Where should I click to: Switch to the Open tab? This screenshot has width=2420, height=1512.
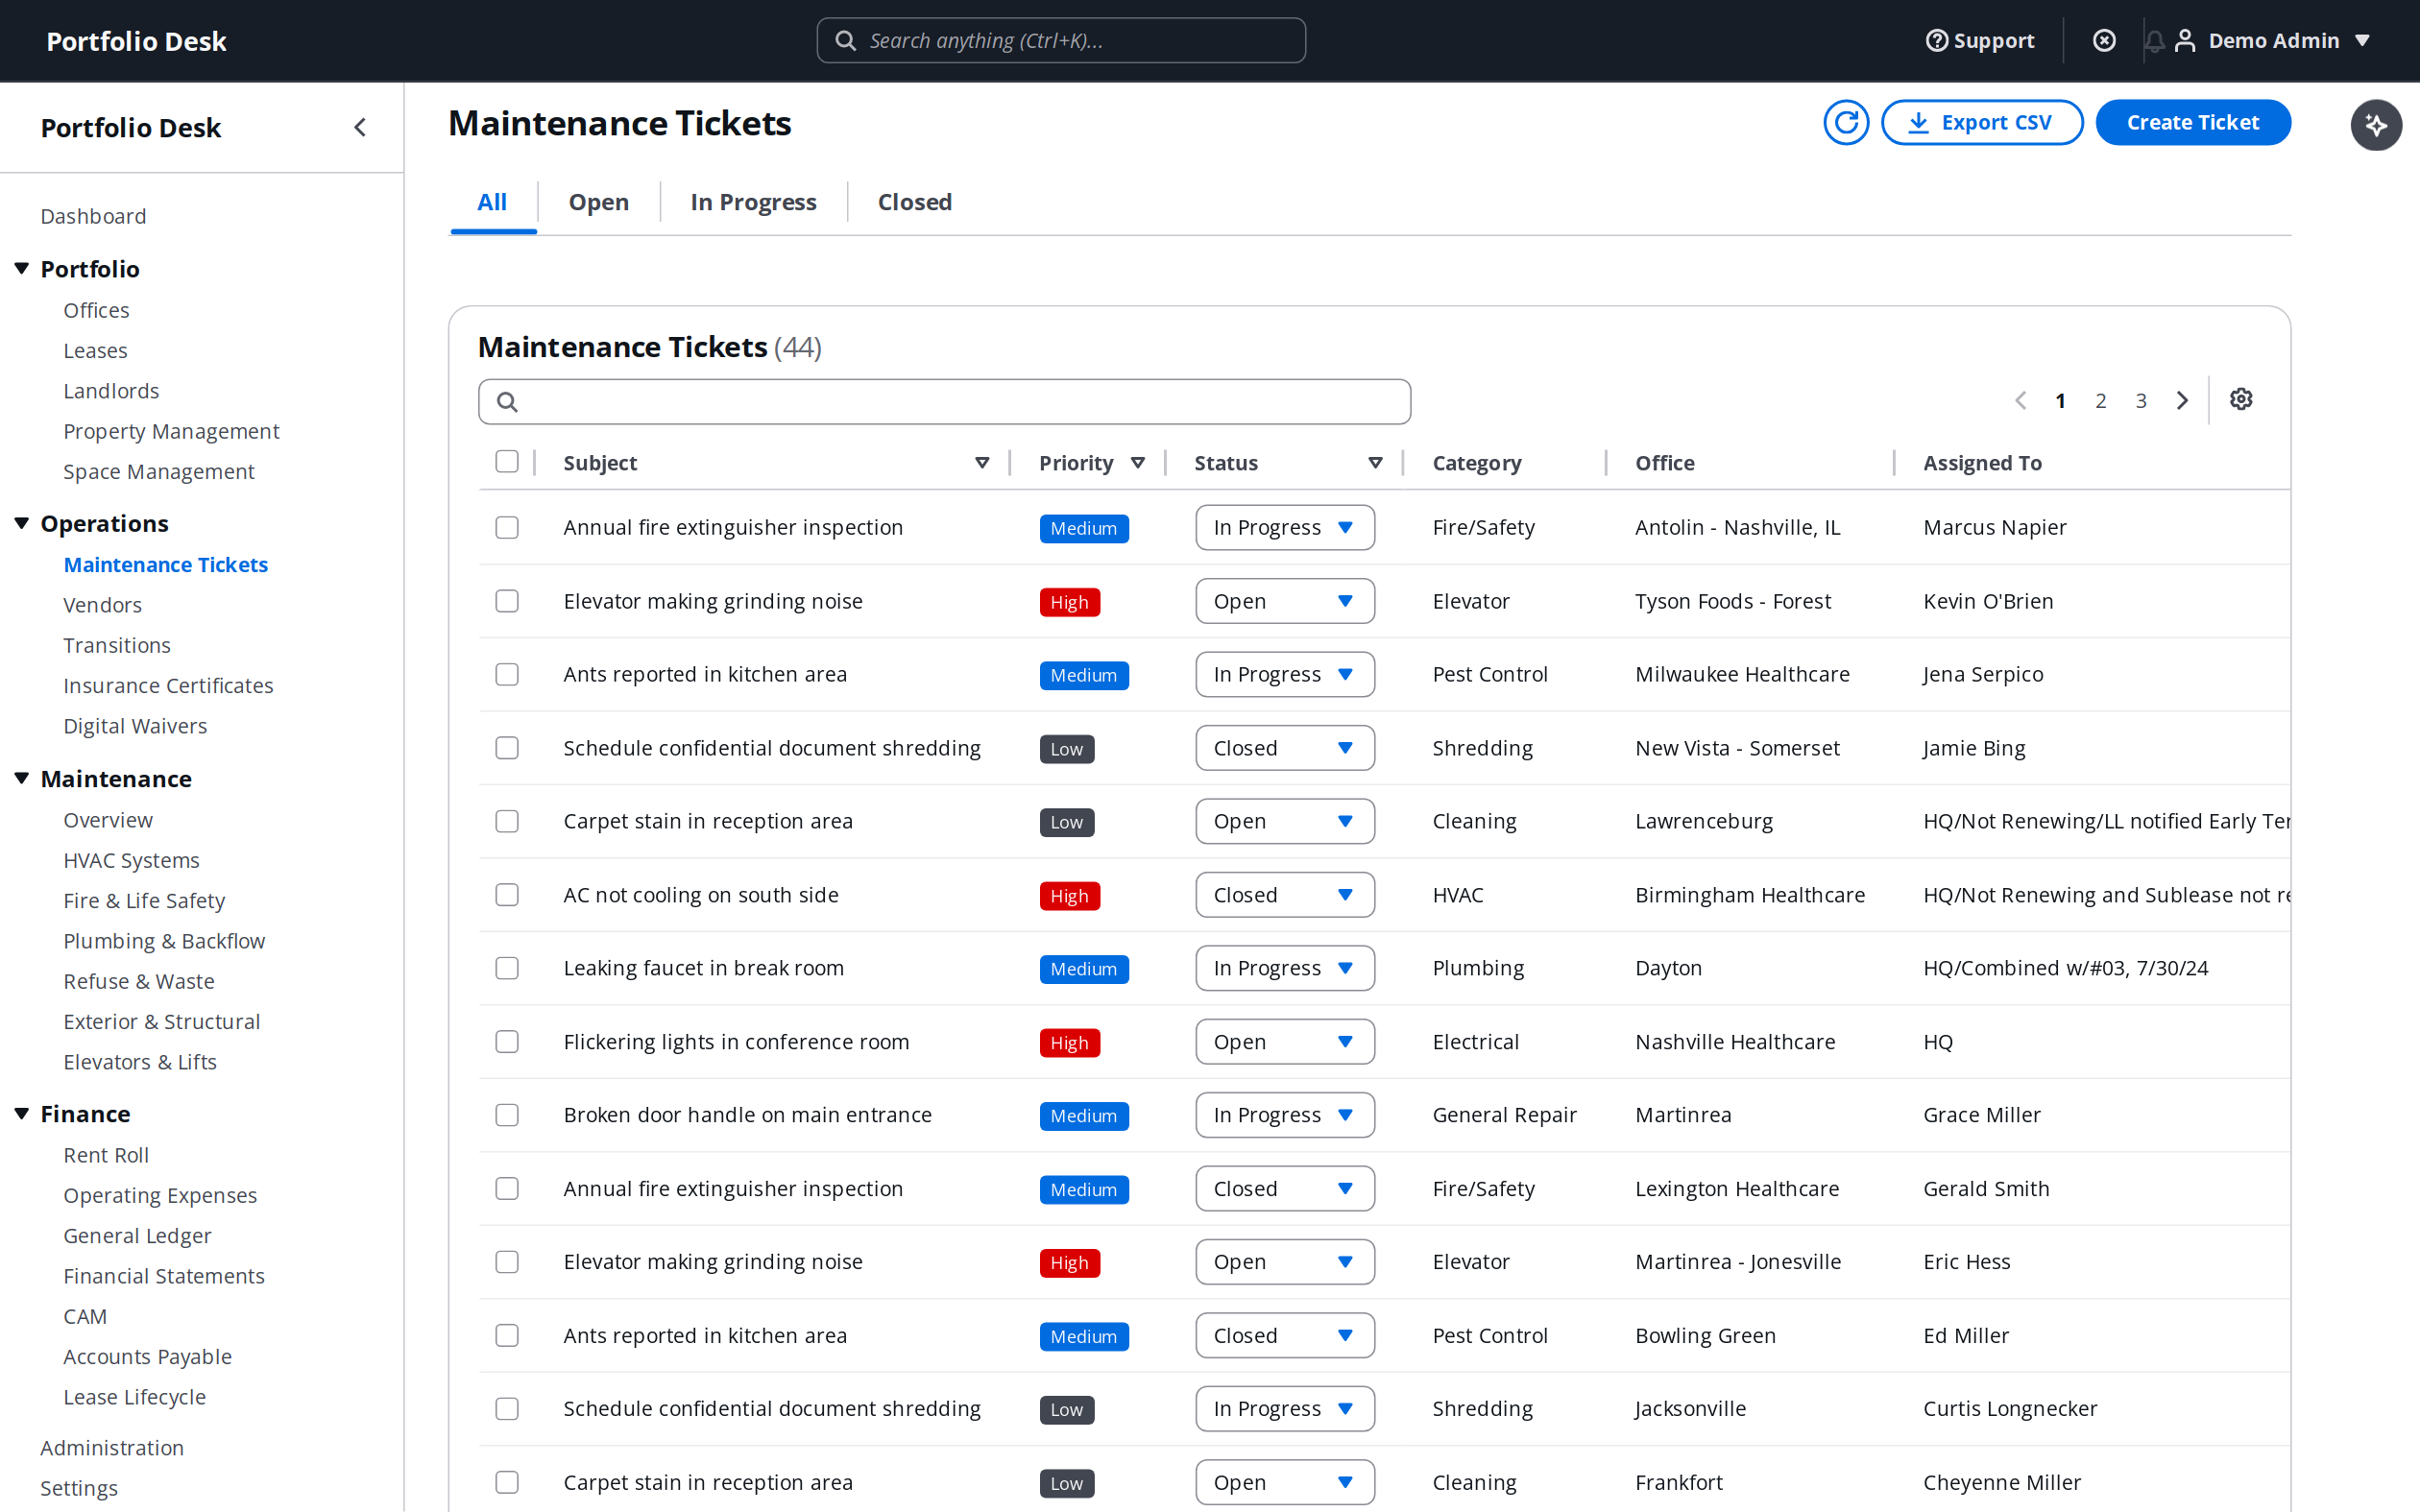tap(598, 202)
